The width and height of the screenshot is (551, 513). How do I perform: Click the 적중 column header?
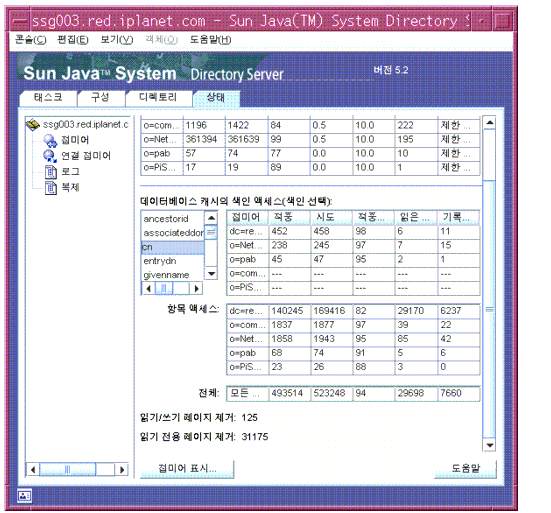coord(290,217)
